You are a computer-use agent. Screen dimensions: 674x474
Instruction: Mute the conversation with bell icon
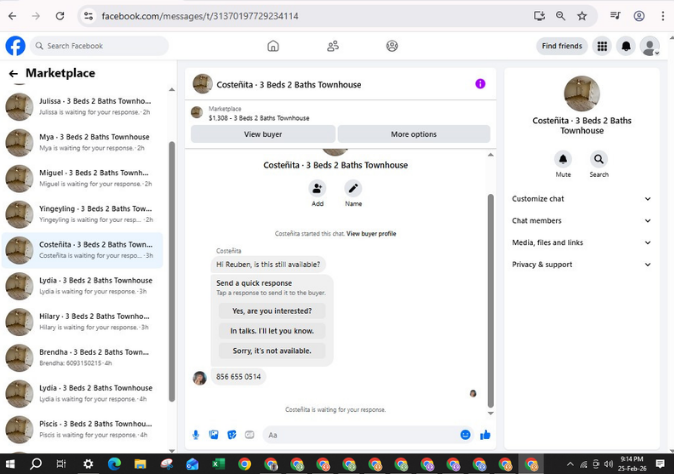pyautogui.click(x=563, y=159)
